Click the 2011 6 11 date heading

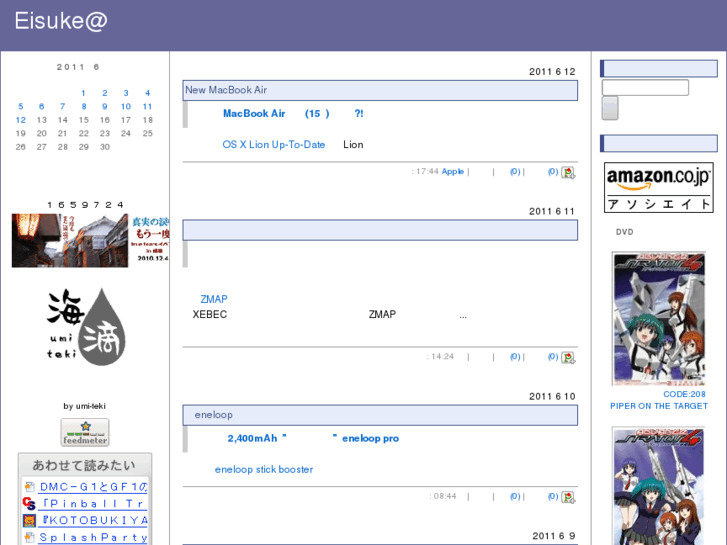click(552, 212)
